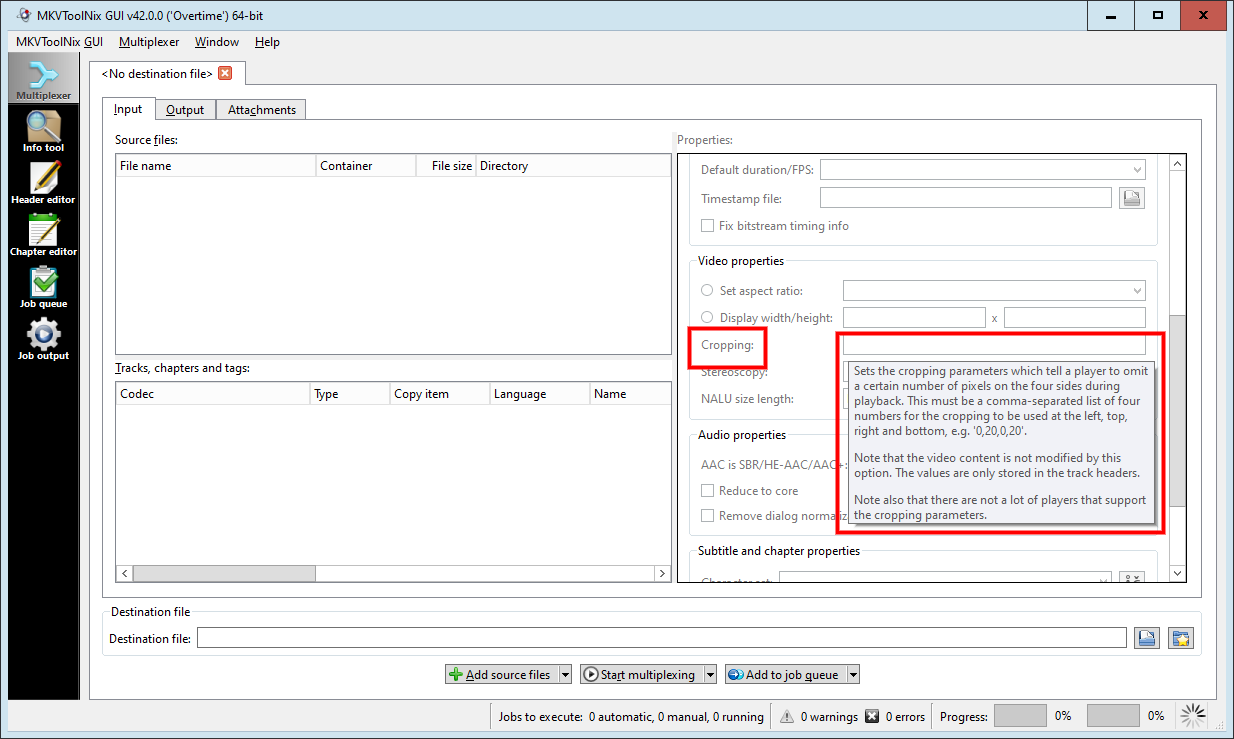Screen dimensions: 1234x739
Task: Click tracks list horizontal scrollbar left arrow
Action: tap(125, 574)
